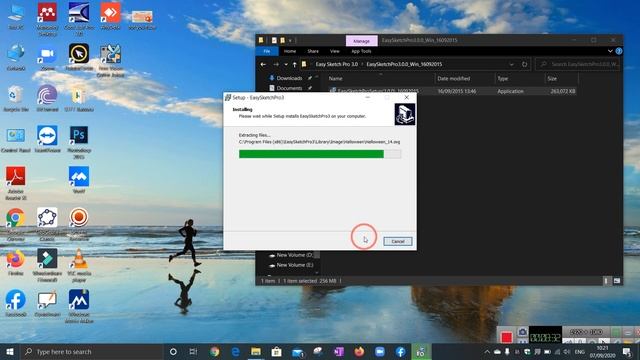Open the notification action center
Viewport: 640px width, 360px height.
(x=627, y=351)
